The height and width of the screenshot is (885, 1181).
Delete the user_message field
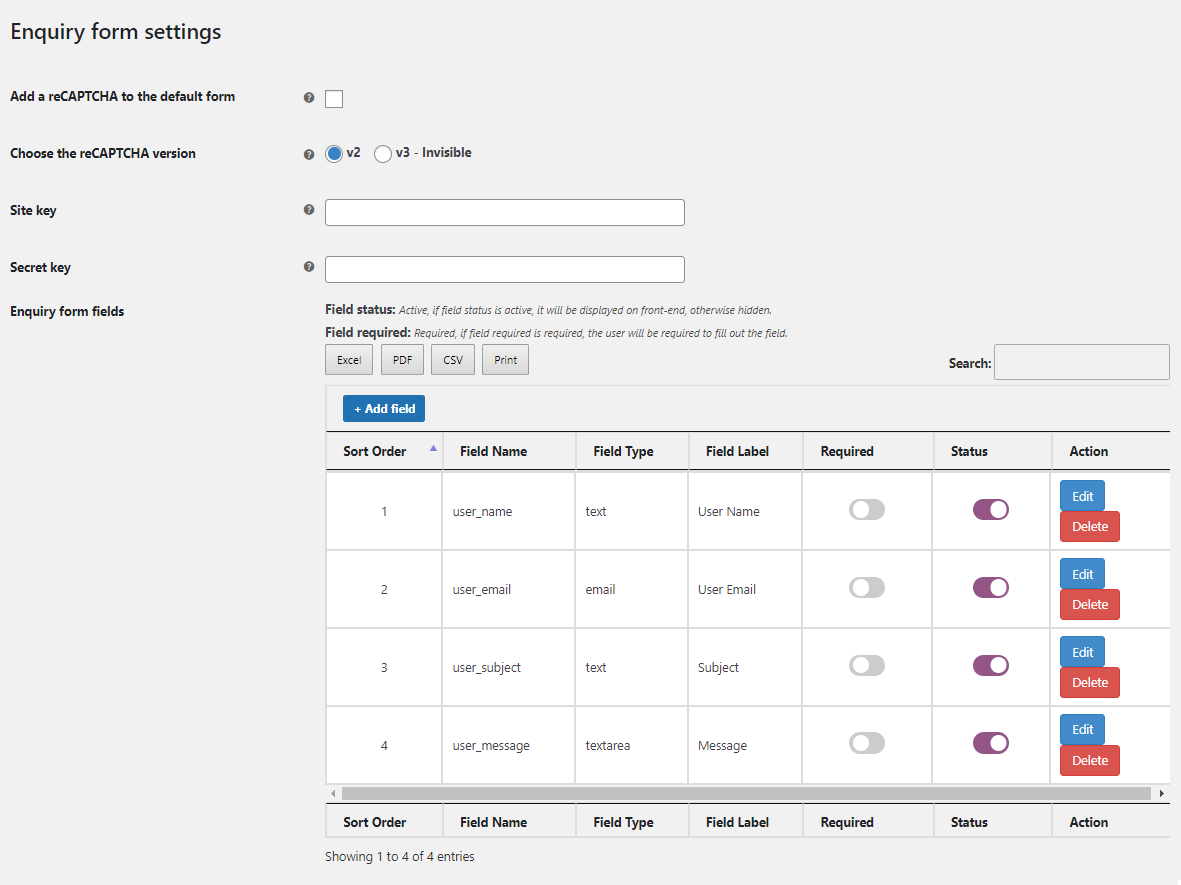[x=1089, y=760]
